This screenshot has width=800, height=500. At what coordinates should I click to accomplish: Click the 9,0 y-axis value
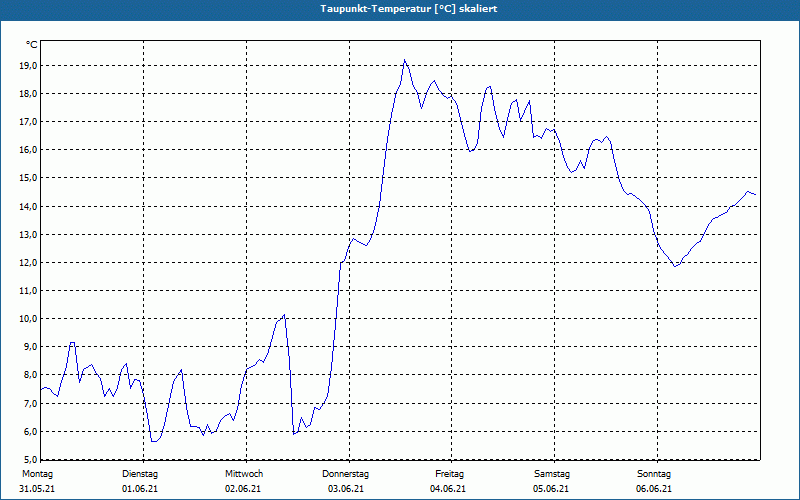30,347
